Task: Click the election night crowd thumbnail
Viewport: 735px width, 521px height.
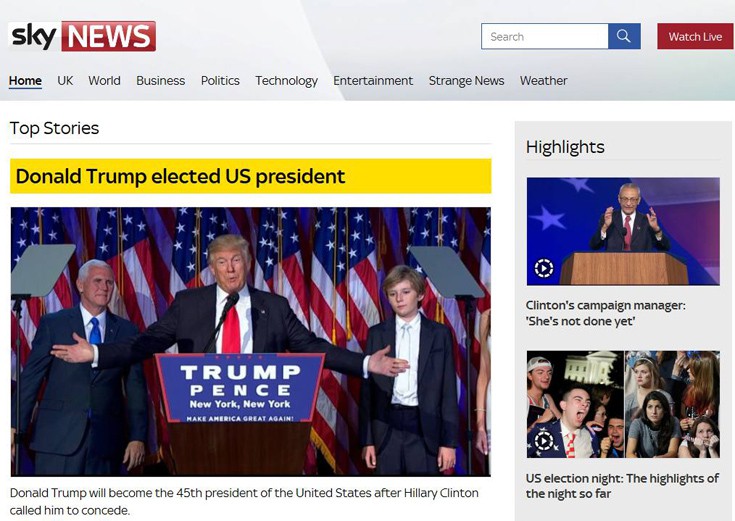Action: coord(623,404)
